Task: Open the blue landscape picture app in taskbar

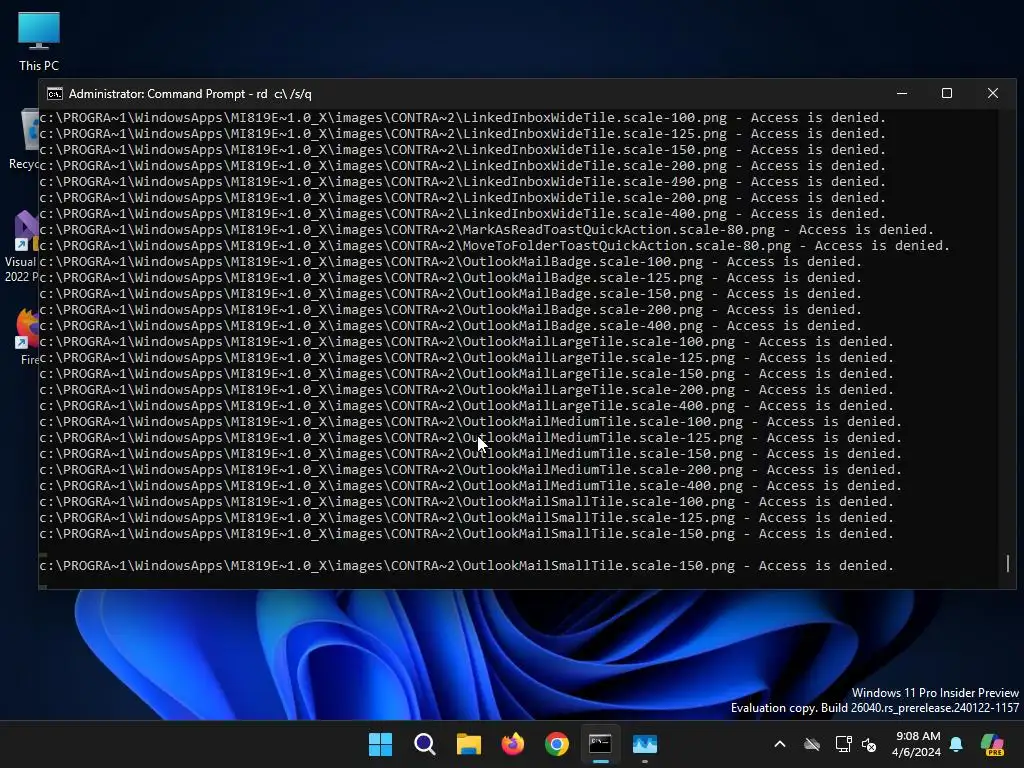Action: click(x=645, y=744)
